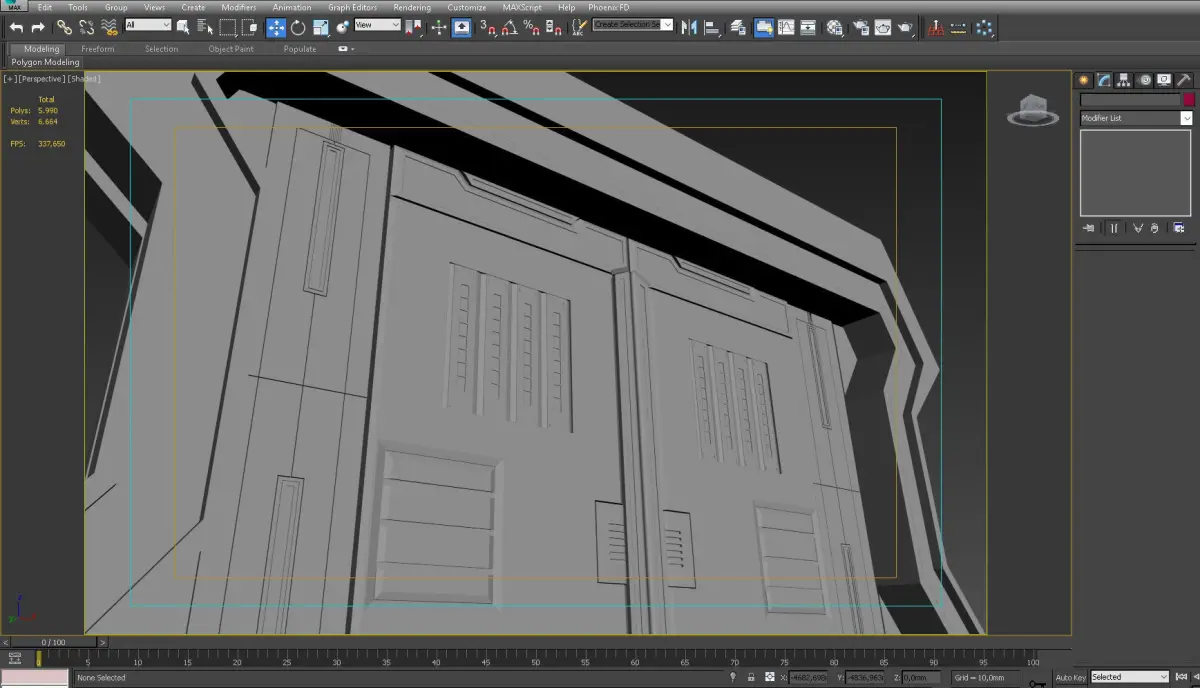Screen dimensions: 1200x688
Task: Open the Reference Coordinate System View dropdown
Action: point(378,25)
